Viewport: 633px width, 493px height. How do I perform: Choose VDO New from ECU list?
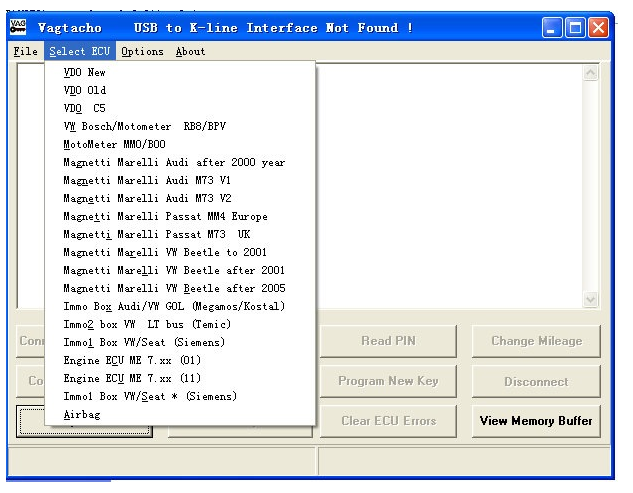(84, 73)
